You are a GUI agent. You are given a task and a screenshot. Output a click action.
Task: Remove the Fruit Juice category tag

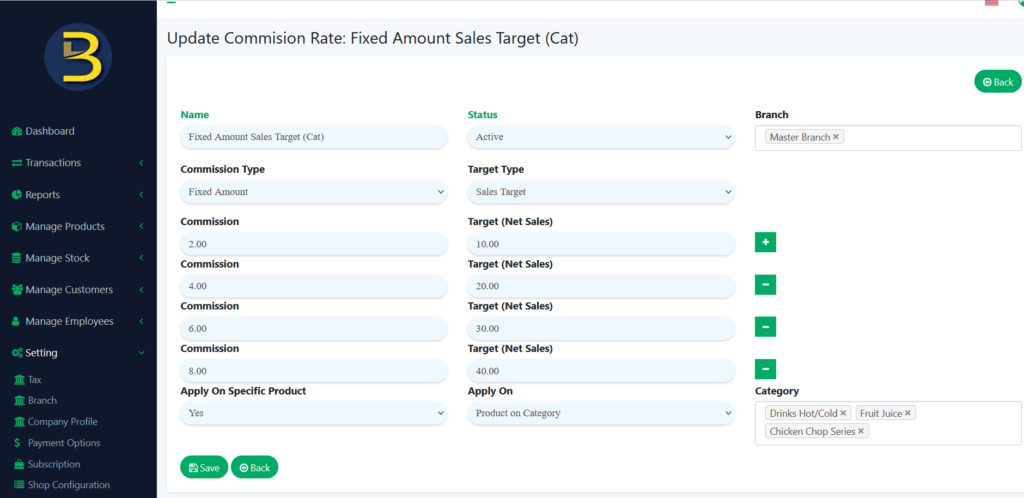(x=907, y=413)
